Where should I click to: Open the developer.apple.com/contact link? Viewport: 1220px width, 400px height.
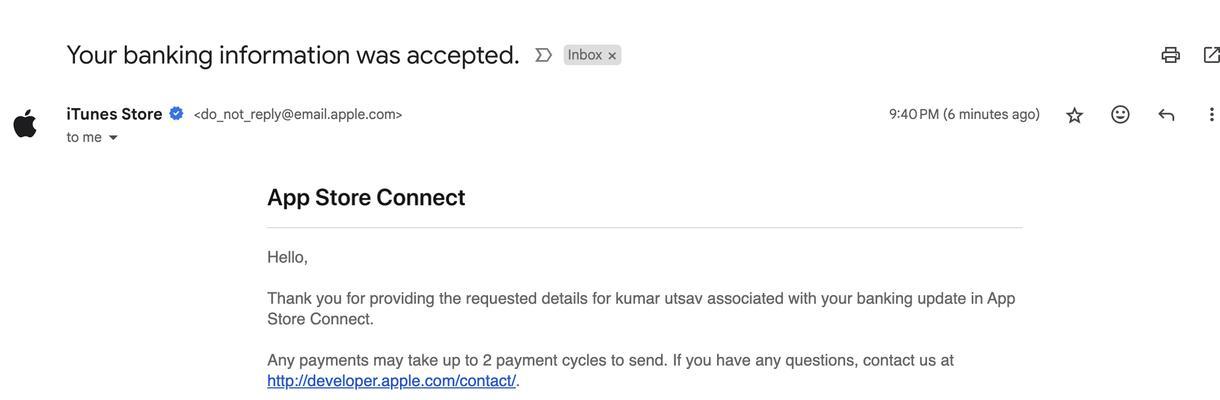click(x=391, y=381)
